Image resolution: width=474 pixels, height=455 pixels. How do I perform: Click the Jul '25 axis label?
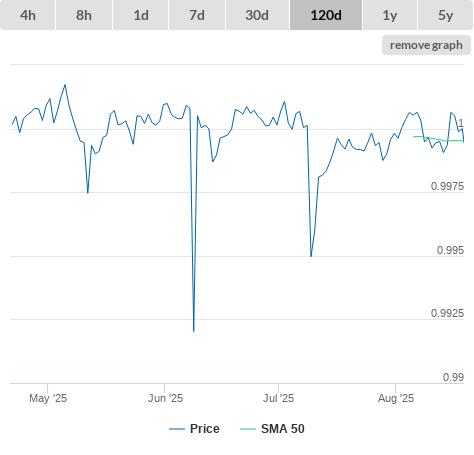(278, 398)
